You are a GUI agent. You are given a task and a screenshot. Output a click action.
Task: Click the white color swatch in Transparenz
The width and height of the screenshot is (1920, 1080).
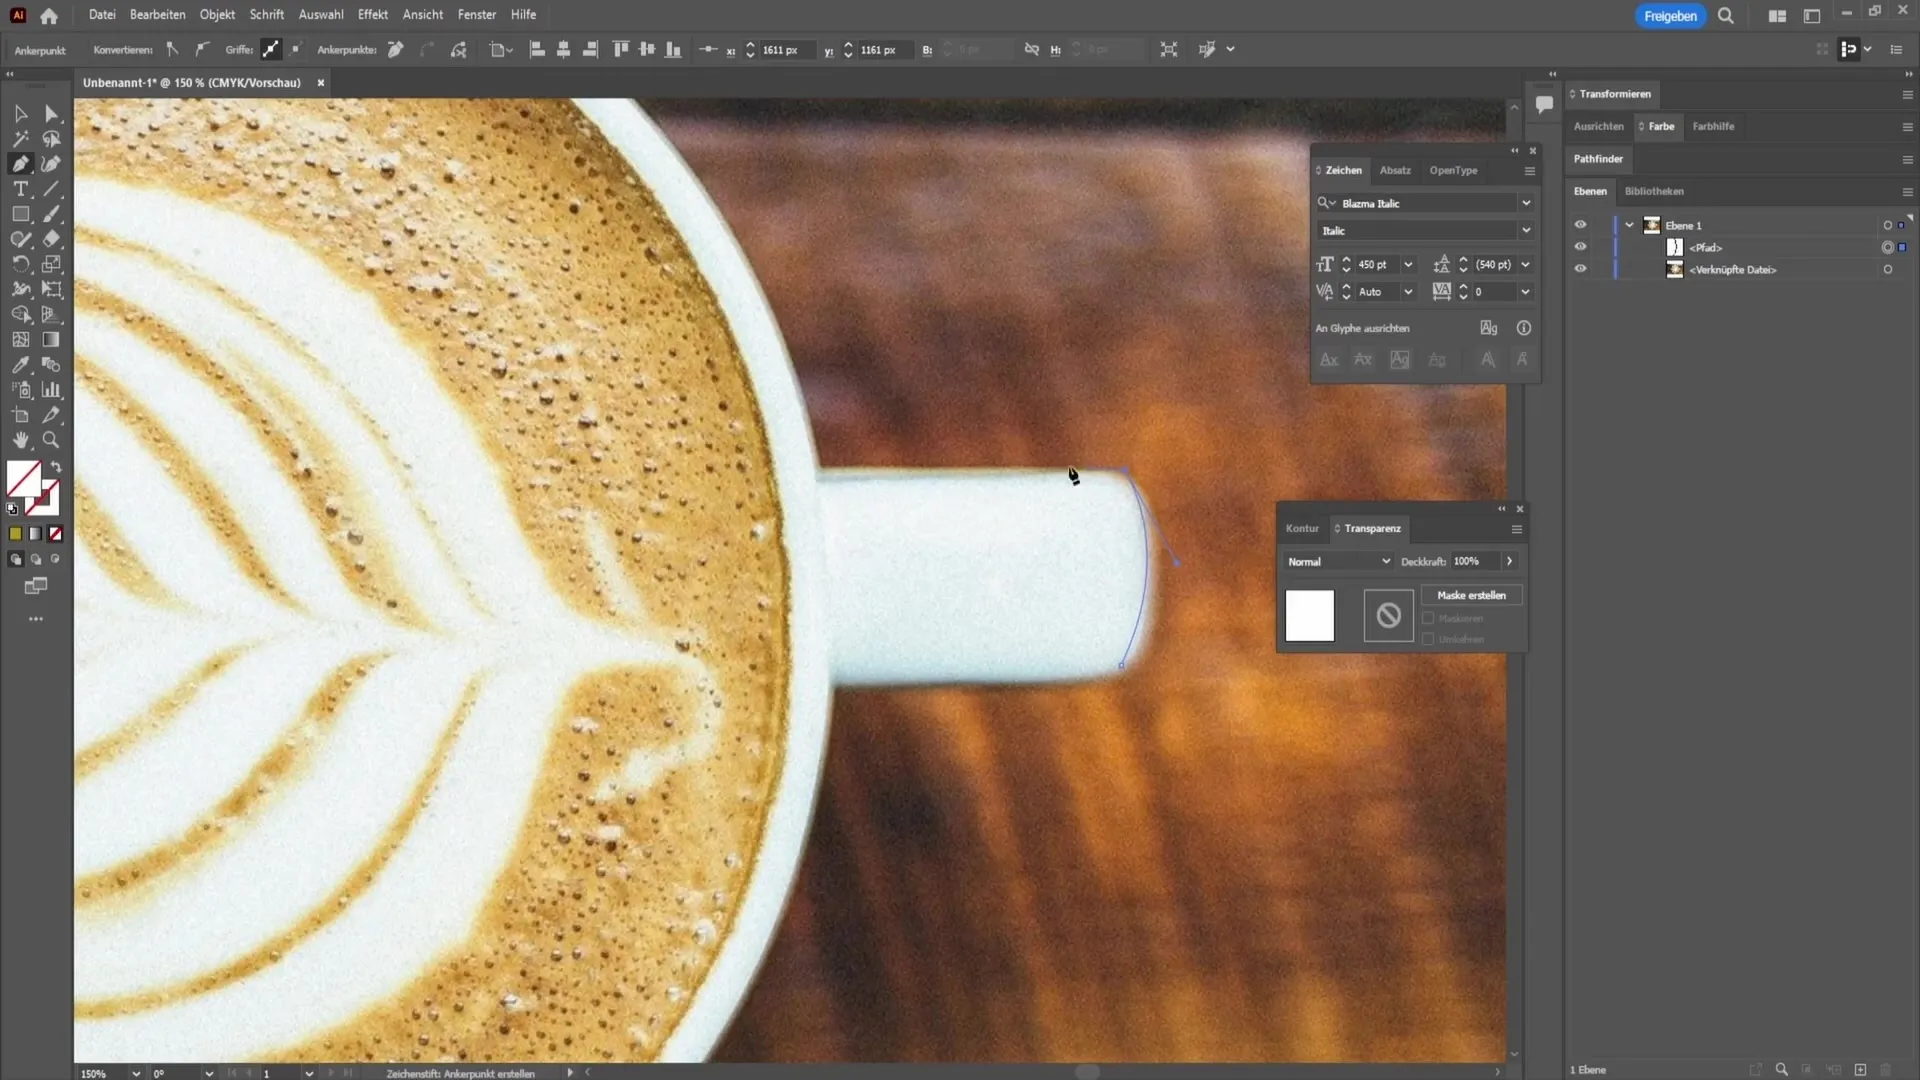1309,616
